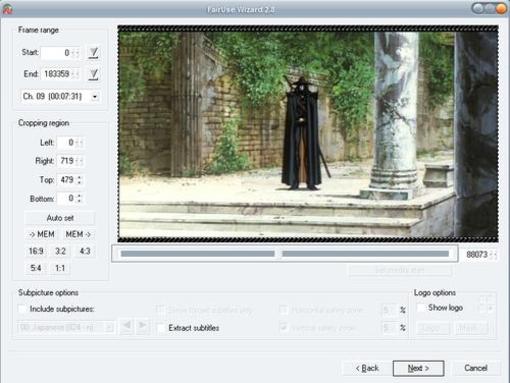Click the FairUse Wizard app icon in title bar

click(x=7, y=9)
